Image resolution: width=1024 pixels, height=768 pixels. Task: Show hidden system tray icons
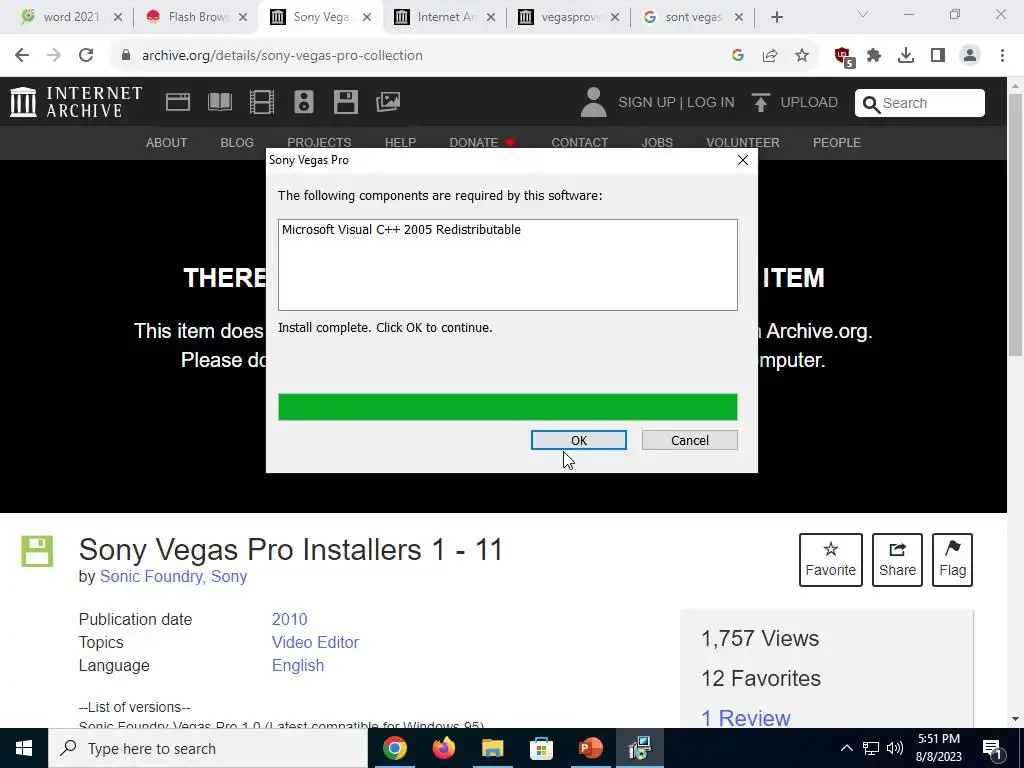tap(846, 748)
